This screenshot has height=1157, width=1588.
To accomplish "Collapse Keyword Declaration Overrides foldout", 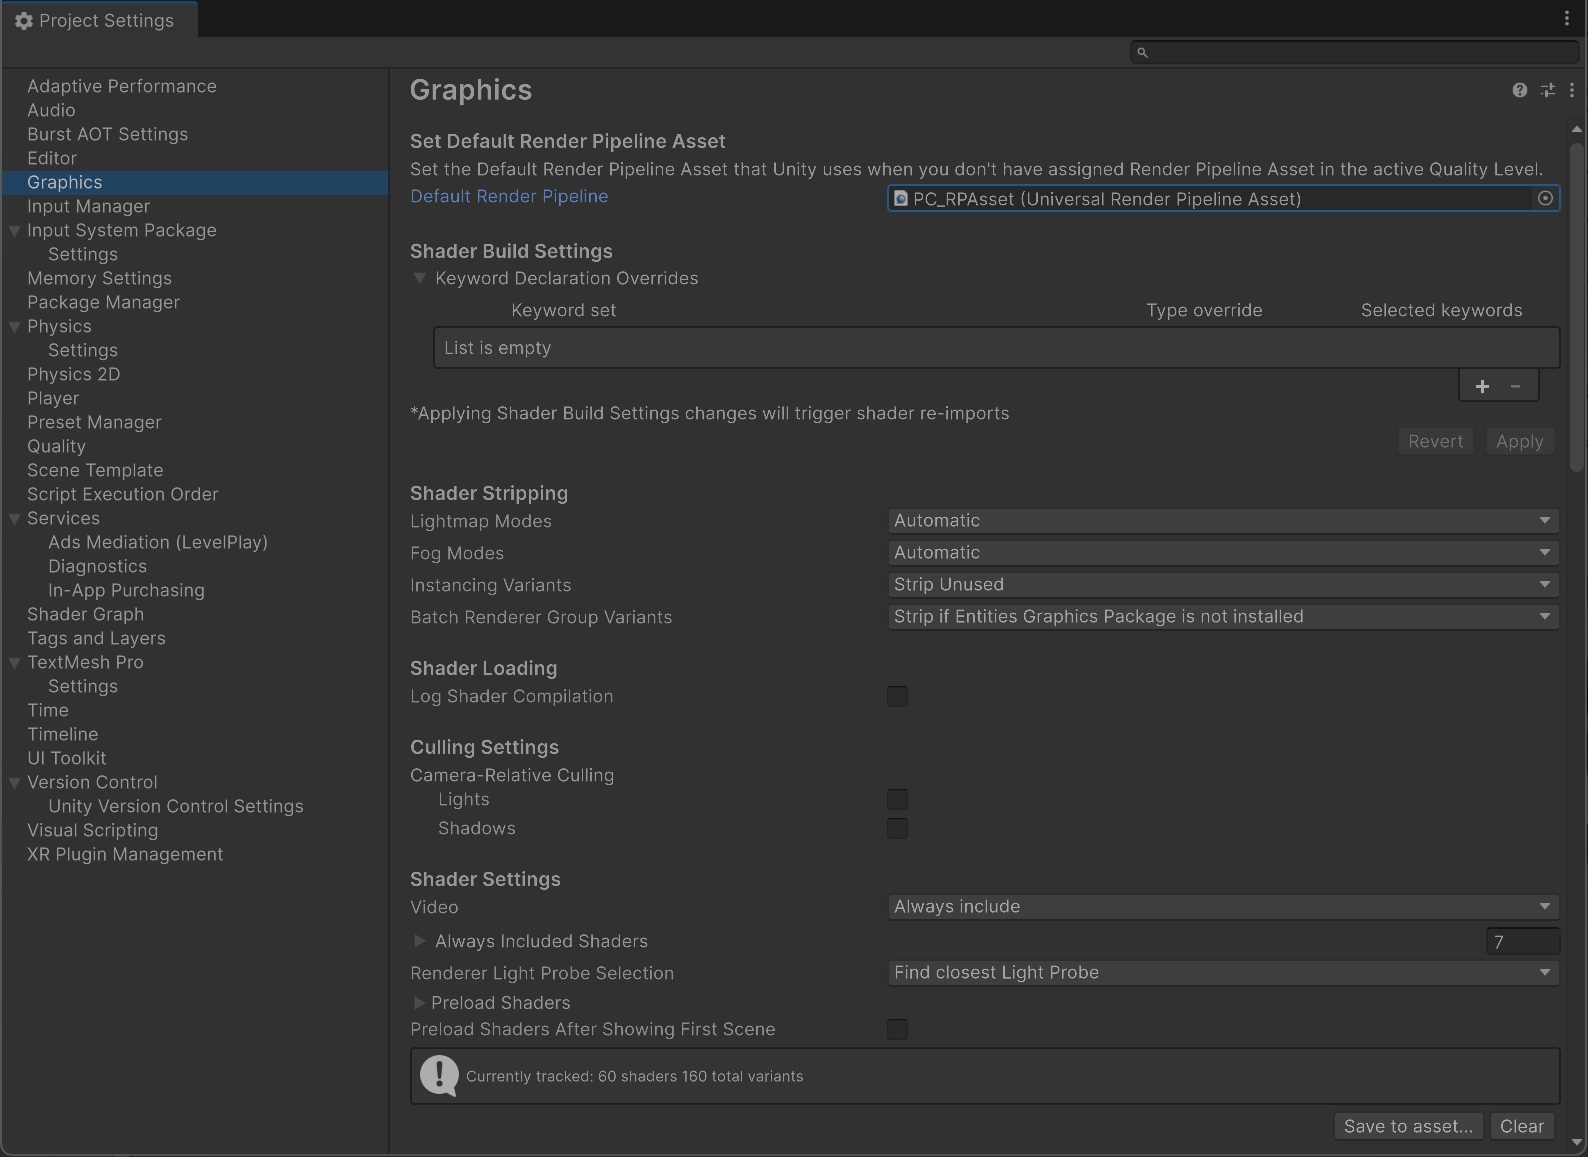I will [420, 278].
